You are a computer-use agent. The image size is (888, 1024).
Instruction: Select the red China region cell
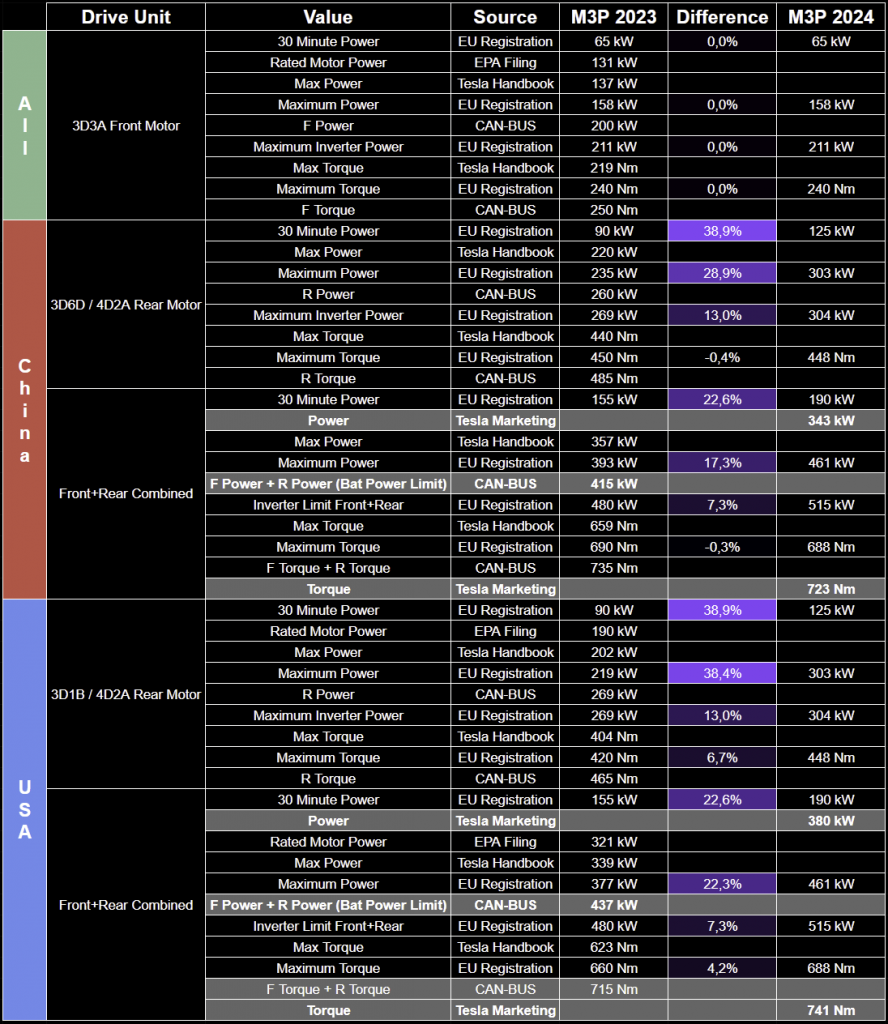pyautogui.click(x=25, y=409)
